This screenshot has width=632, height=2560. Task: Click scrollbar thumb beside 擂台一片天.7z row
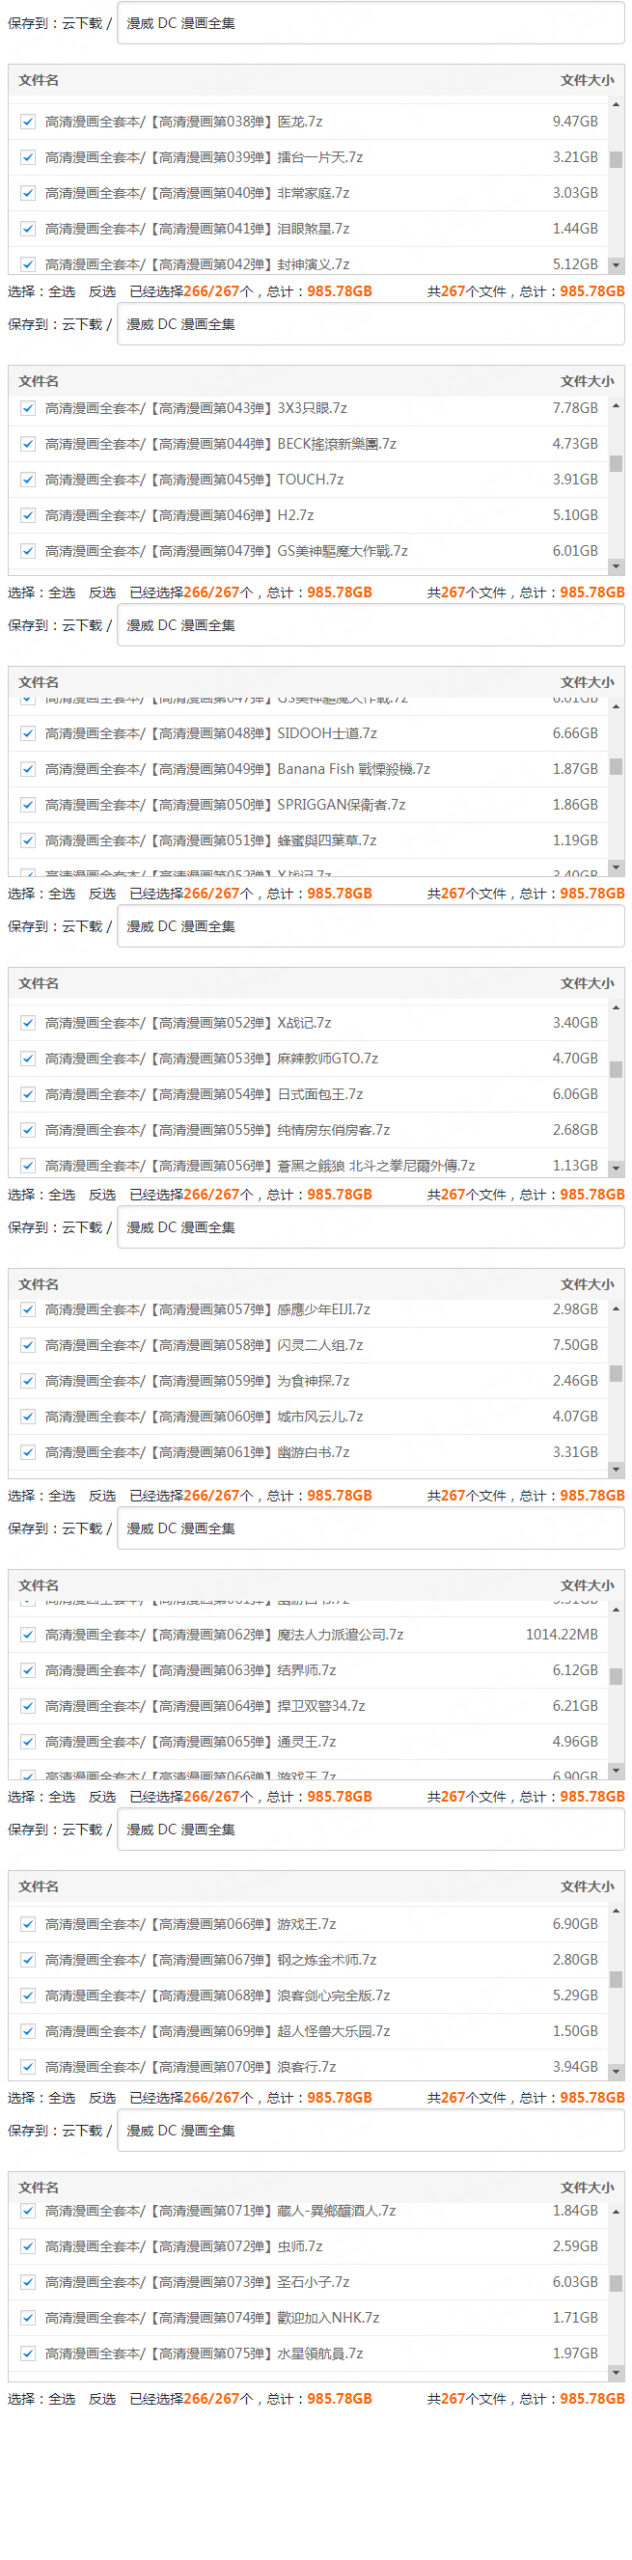pos(616,159)
